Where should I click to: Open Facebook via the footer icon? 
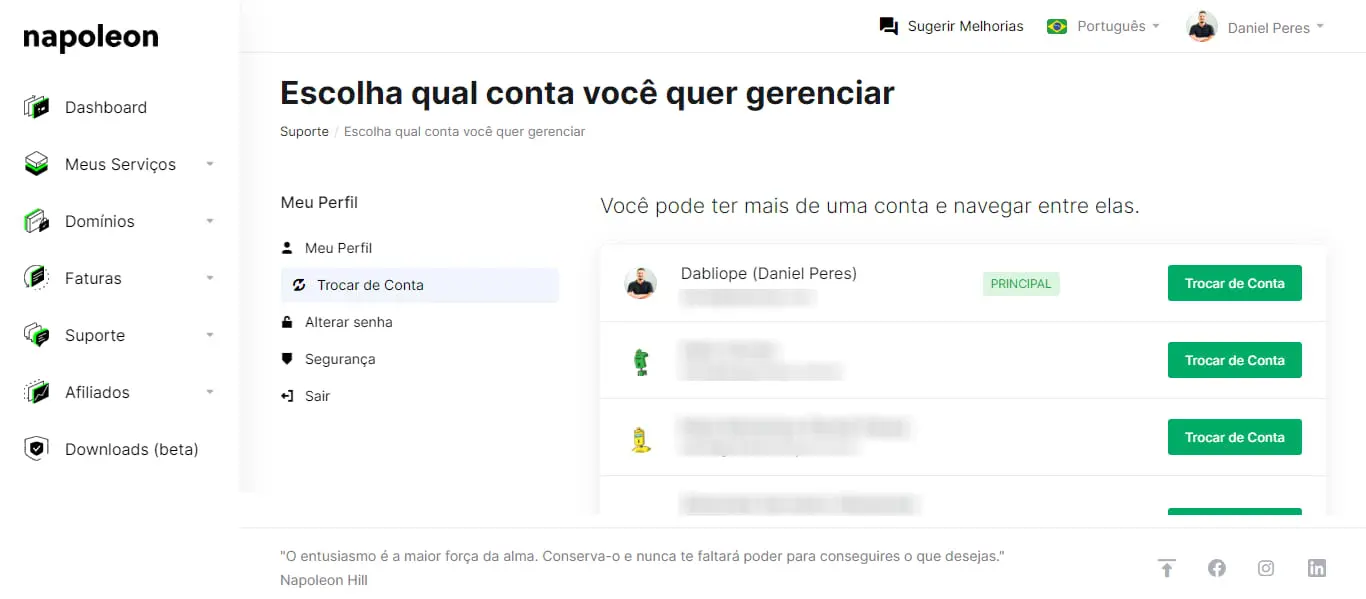click(x=1216, y=568)
